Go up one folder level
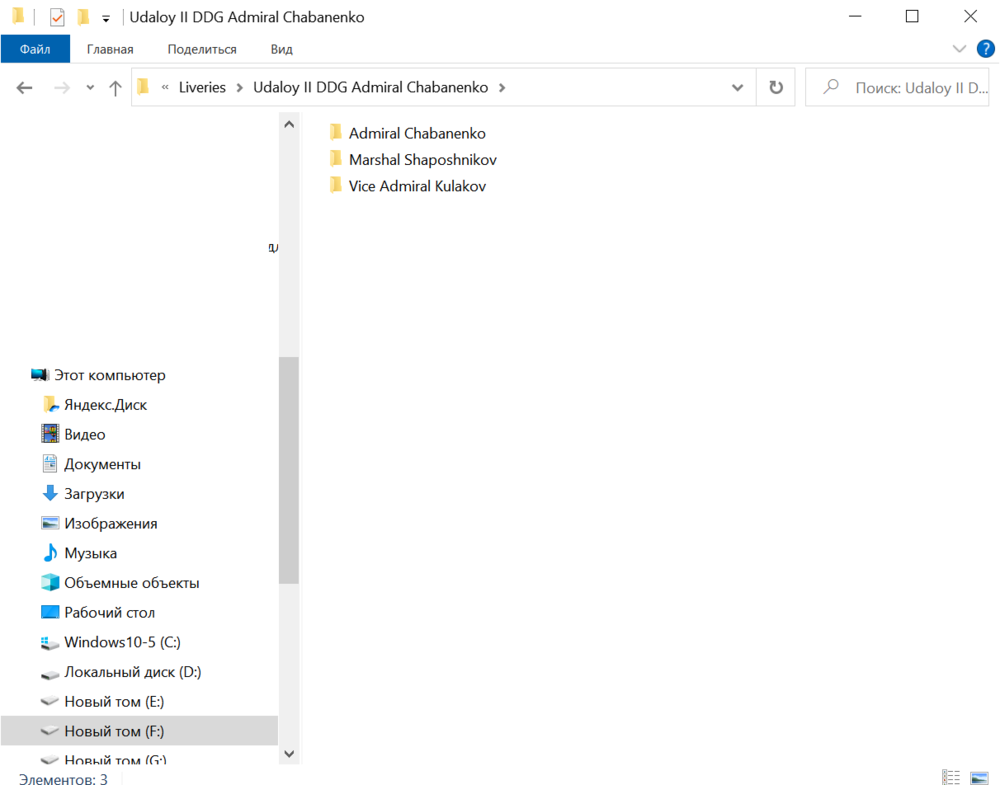Screen dimensions: 1000x785 click(115, 88)
